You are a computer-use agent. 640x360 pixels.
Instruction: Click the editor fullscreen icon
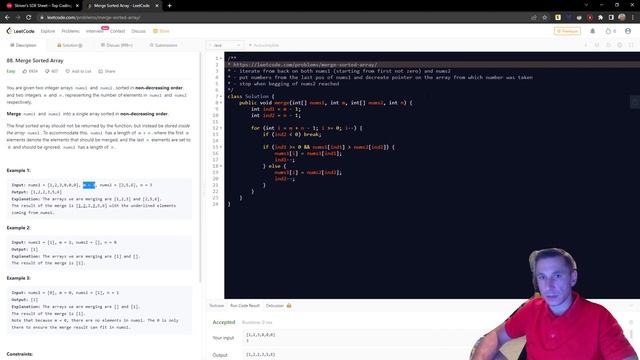pos(631,45)
